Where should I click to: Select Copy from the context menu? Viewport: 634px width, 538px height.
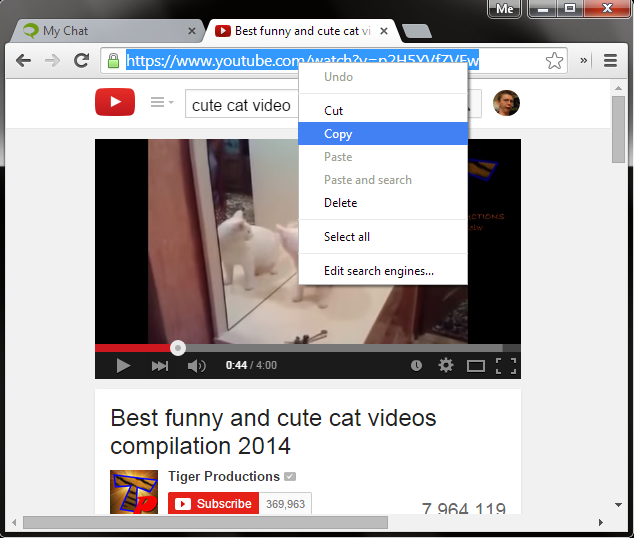click(338, 134)
